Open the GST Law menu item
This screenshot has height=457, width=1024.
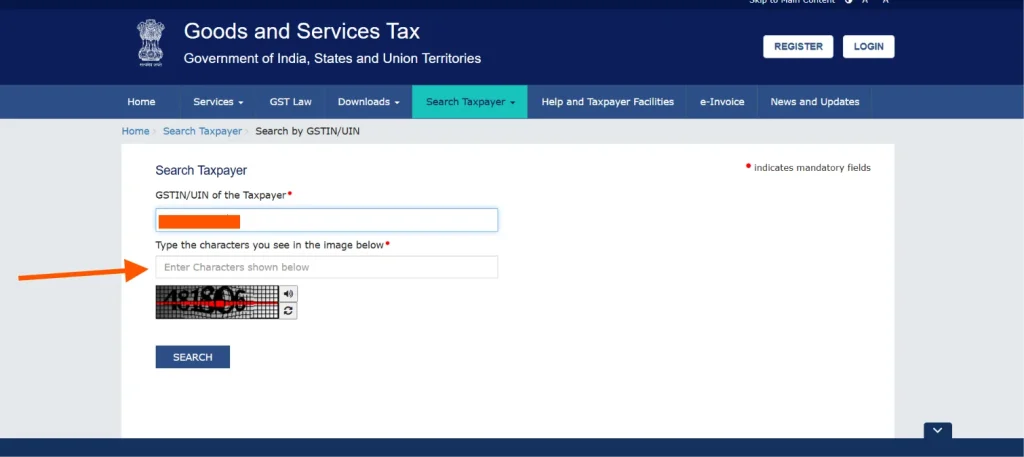click(291, 102)
